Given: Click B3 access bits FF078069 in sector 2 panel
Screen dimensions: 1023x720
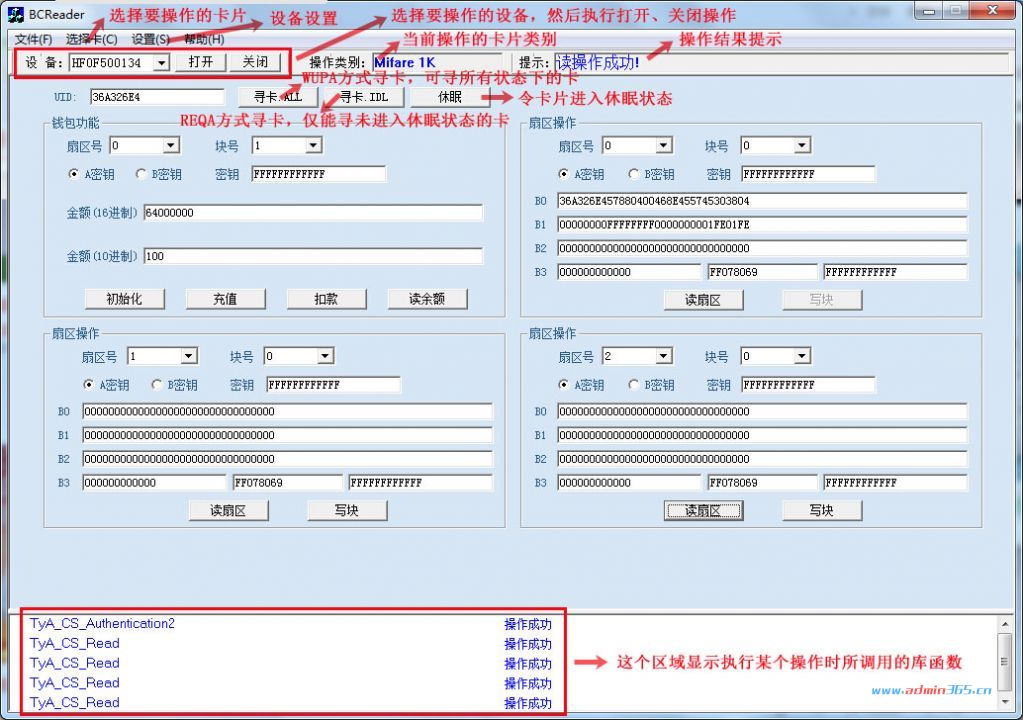Looking at the screenshot, I should [762, 483].
